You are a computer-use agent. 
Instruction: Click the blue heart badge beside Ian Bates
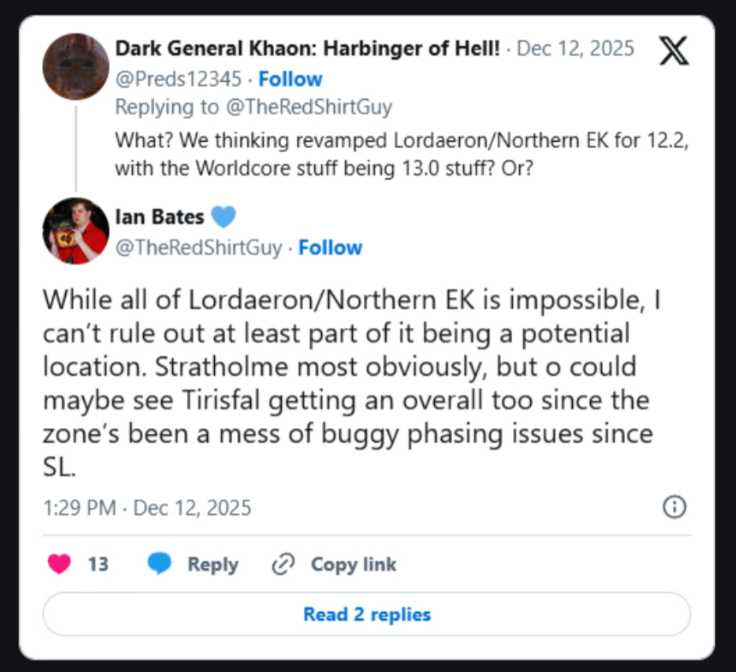pyautogui.click(x=223, y=218)
